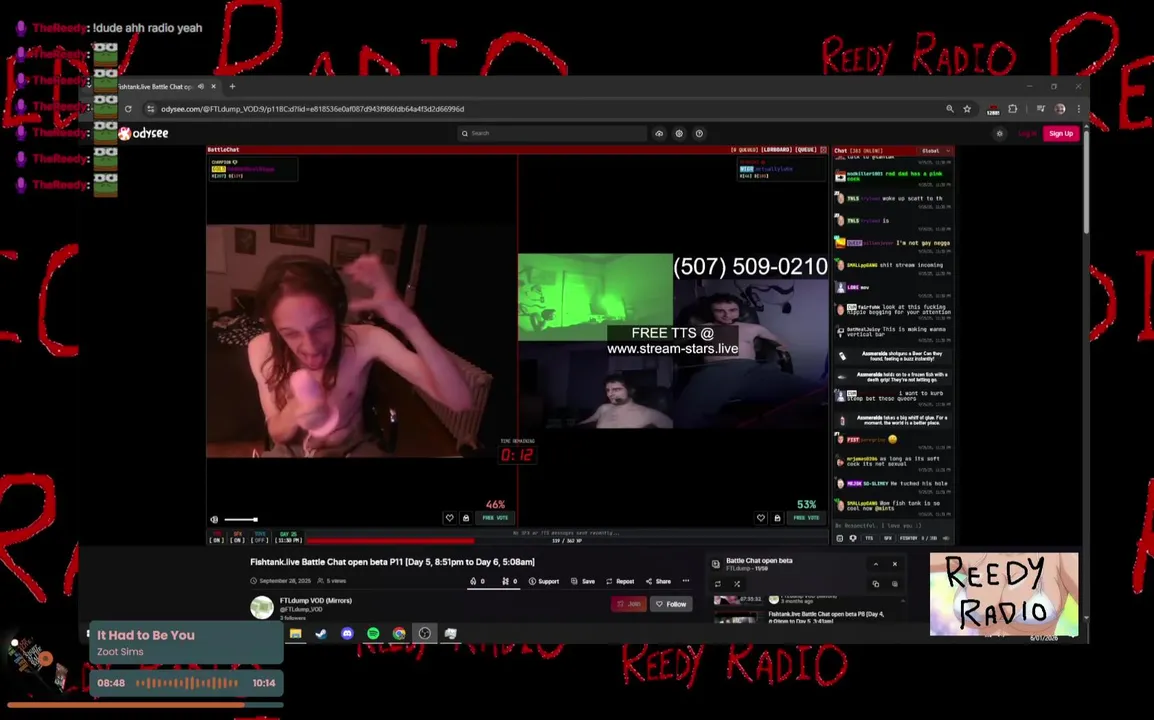Reload the page with browser refresh icon

point(128,109)
